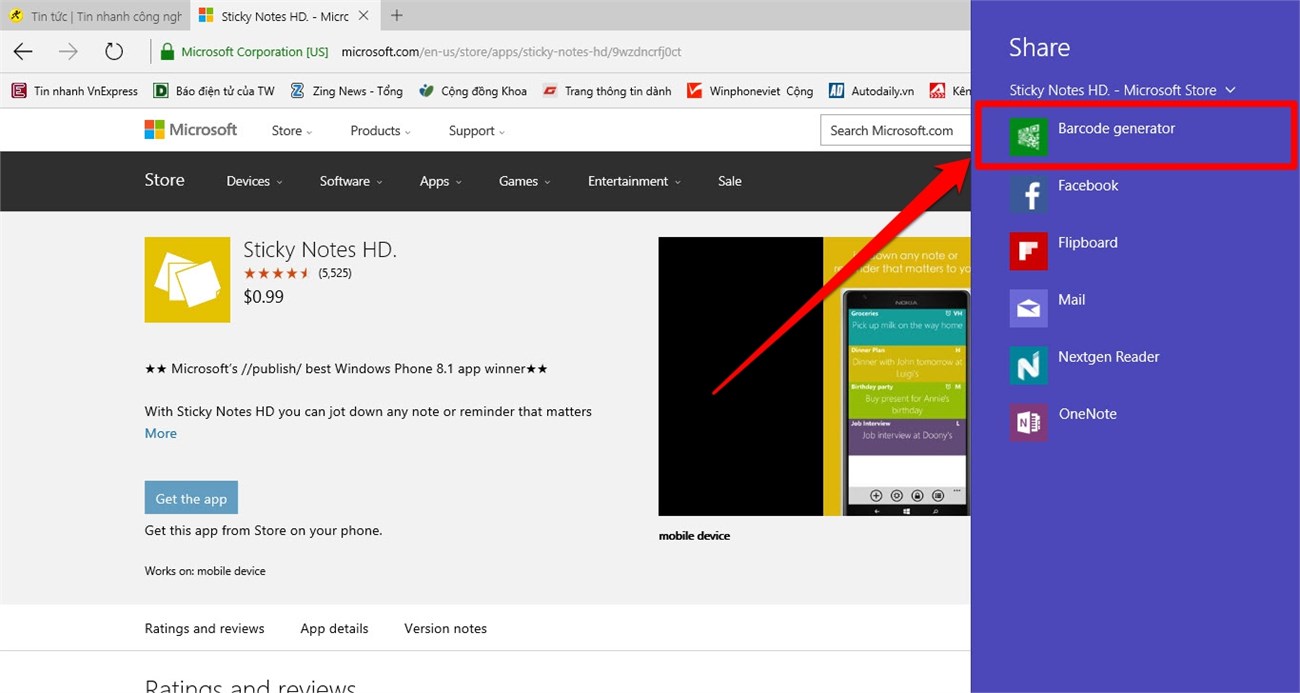The image size is (1300, 693).
Task: Open Zing News bookmark
Action: pyautogui.click(x=346, y=91)
